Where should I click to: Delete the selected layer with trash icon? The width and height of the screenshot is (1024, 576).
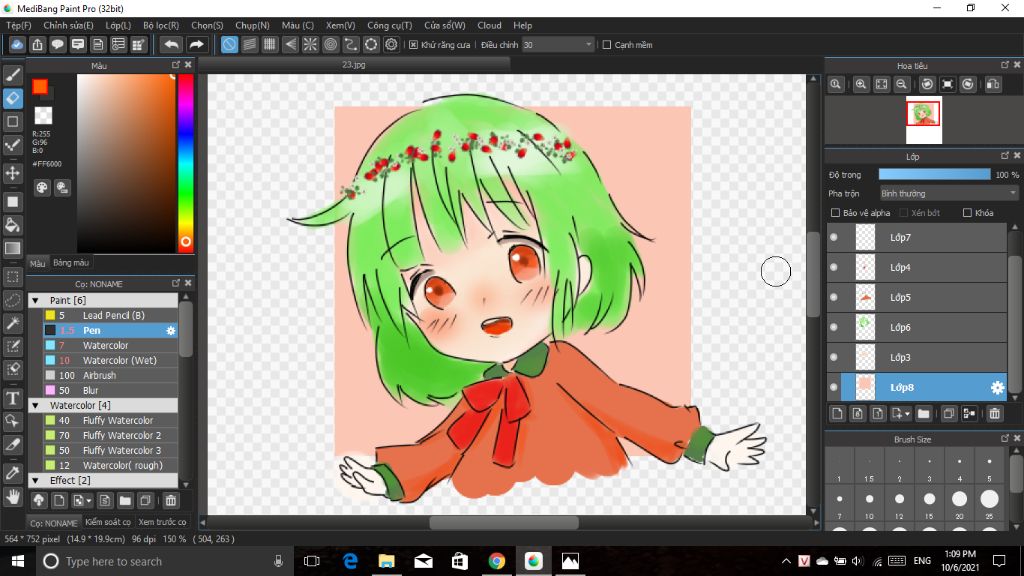(x=994, y=413)
